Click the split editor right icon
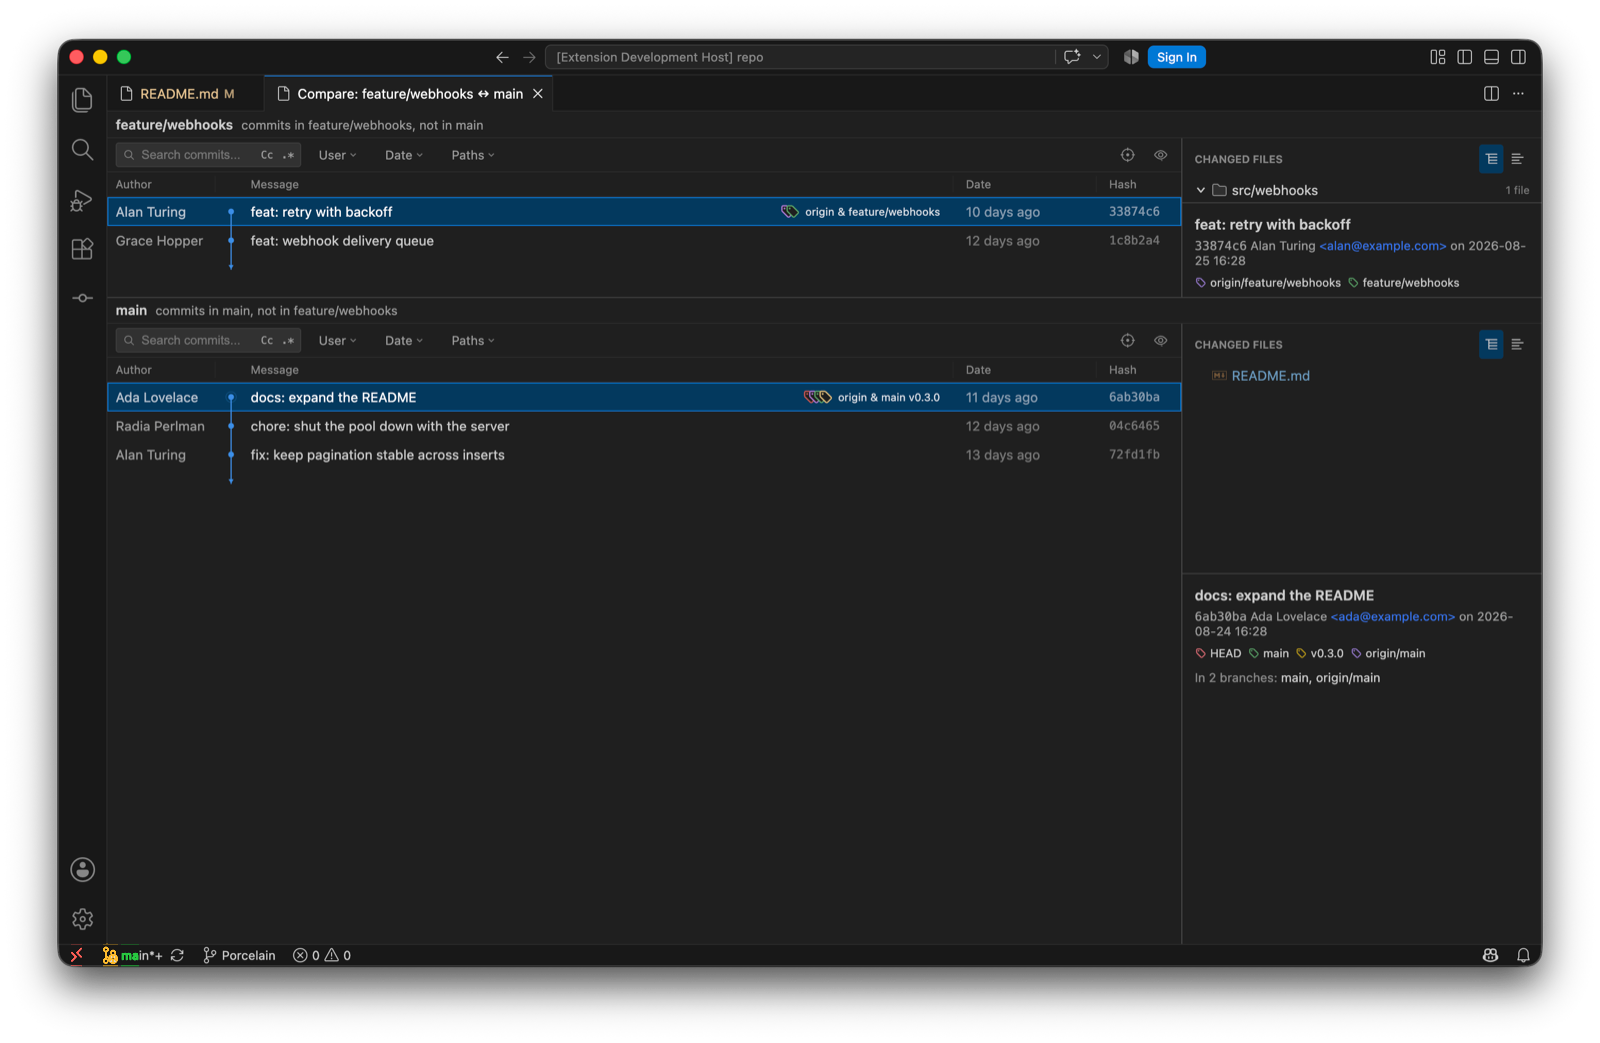Viewport: 1600px width, 1043px height. pos(1491,93)
